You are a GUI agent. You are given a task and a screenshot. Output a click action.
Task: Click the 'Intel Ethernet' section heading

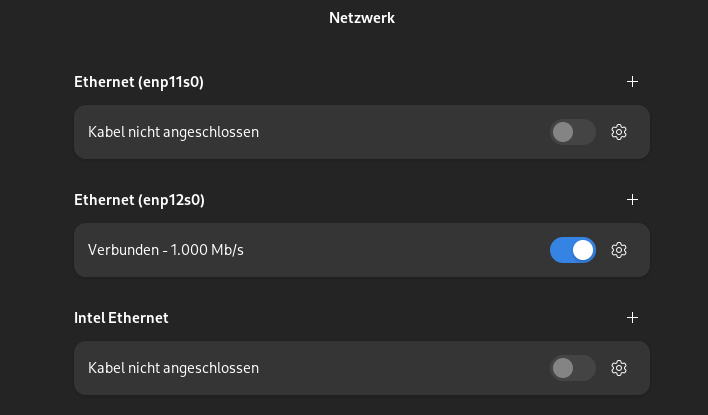(121, 318)
